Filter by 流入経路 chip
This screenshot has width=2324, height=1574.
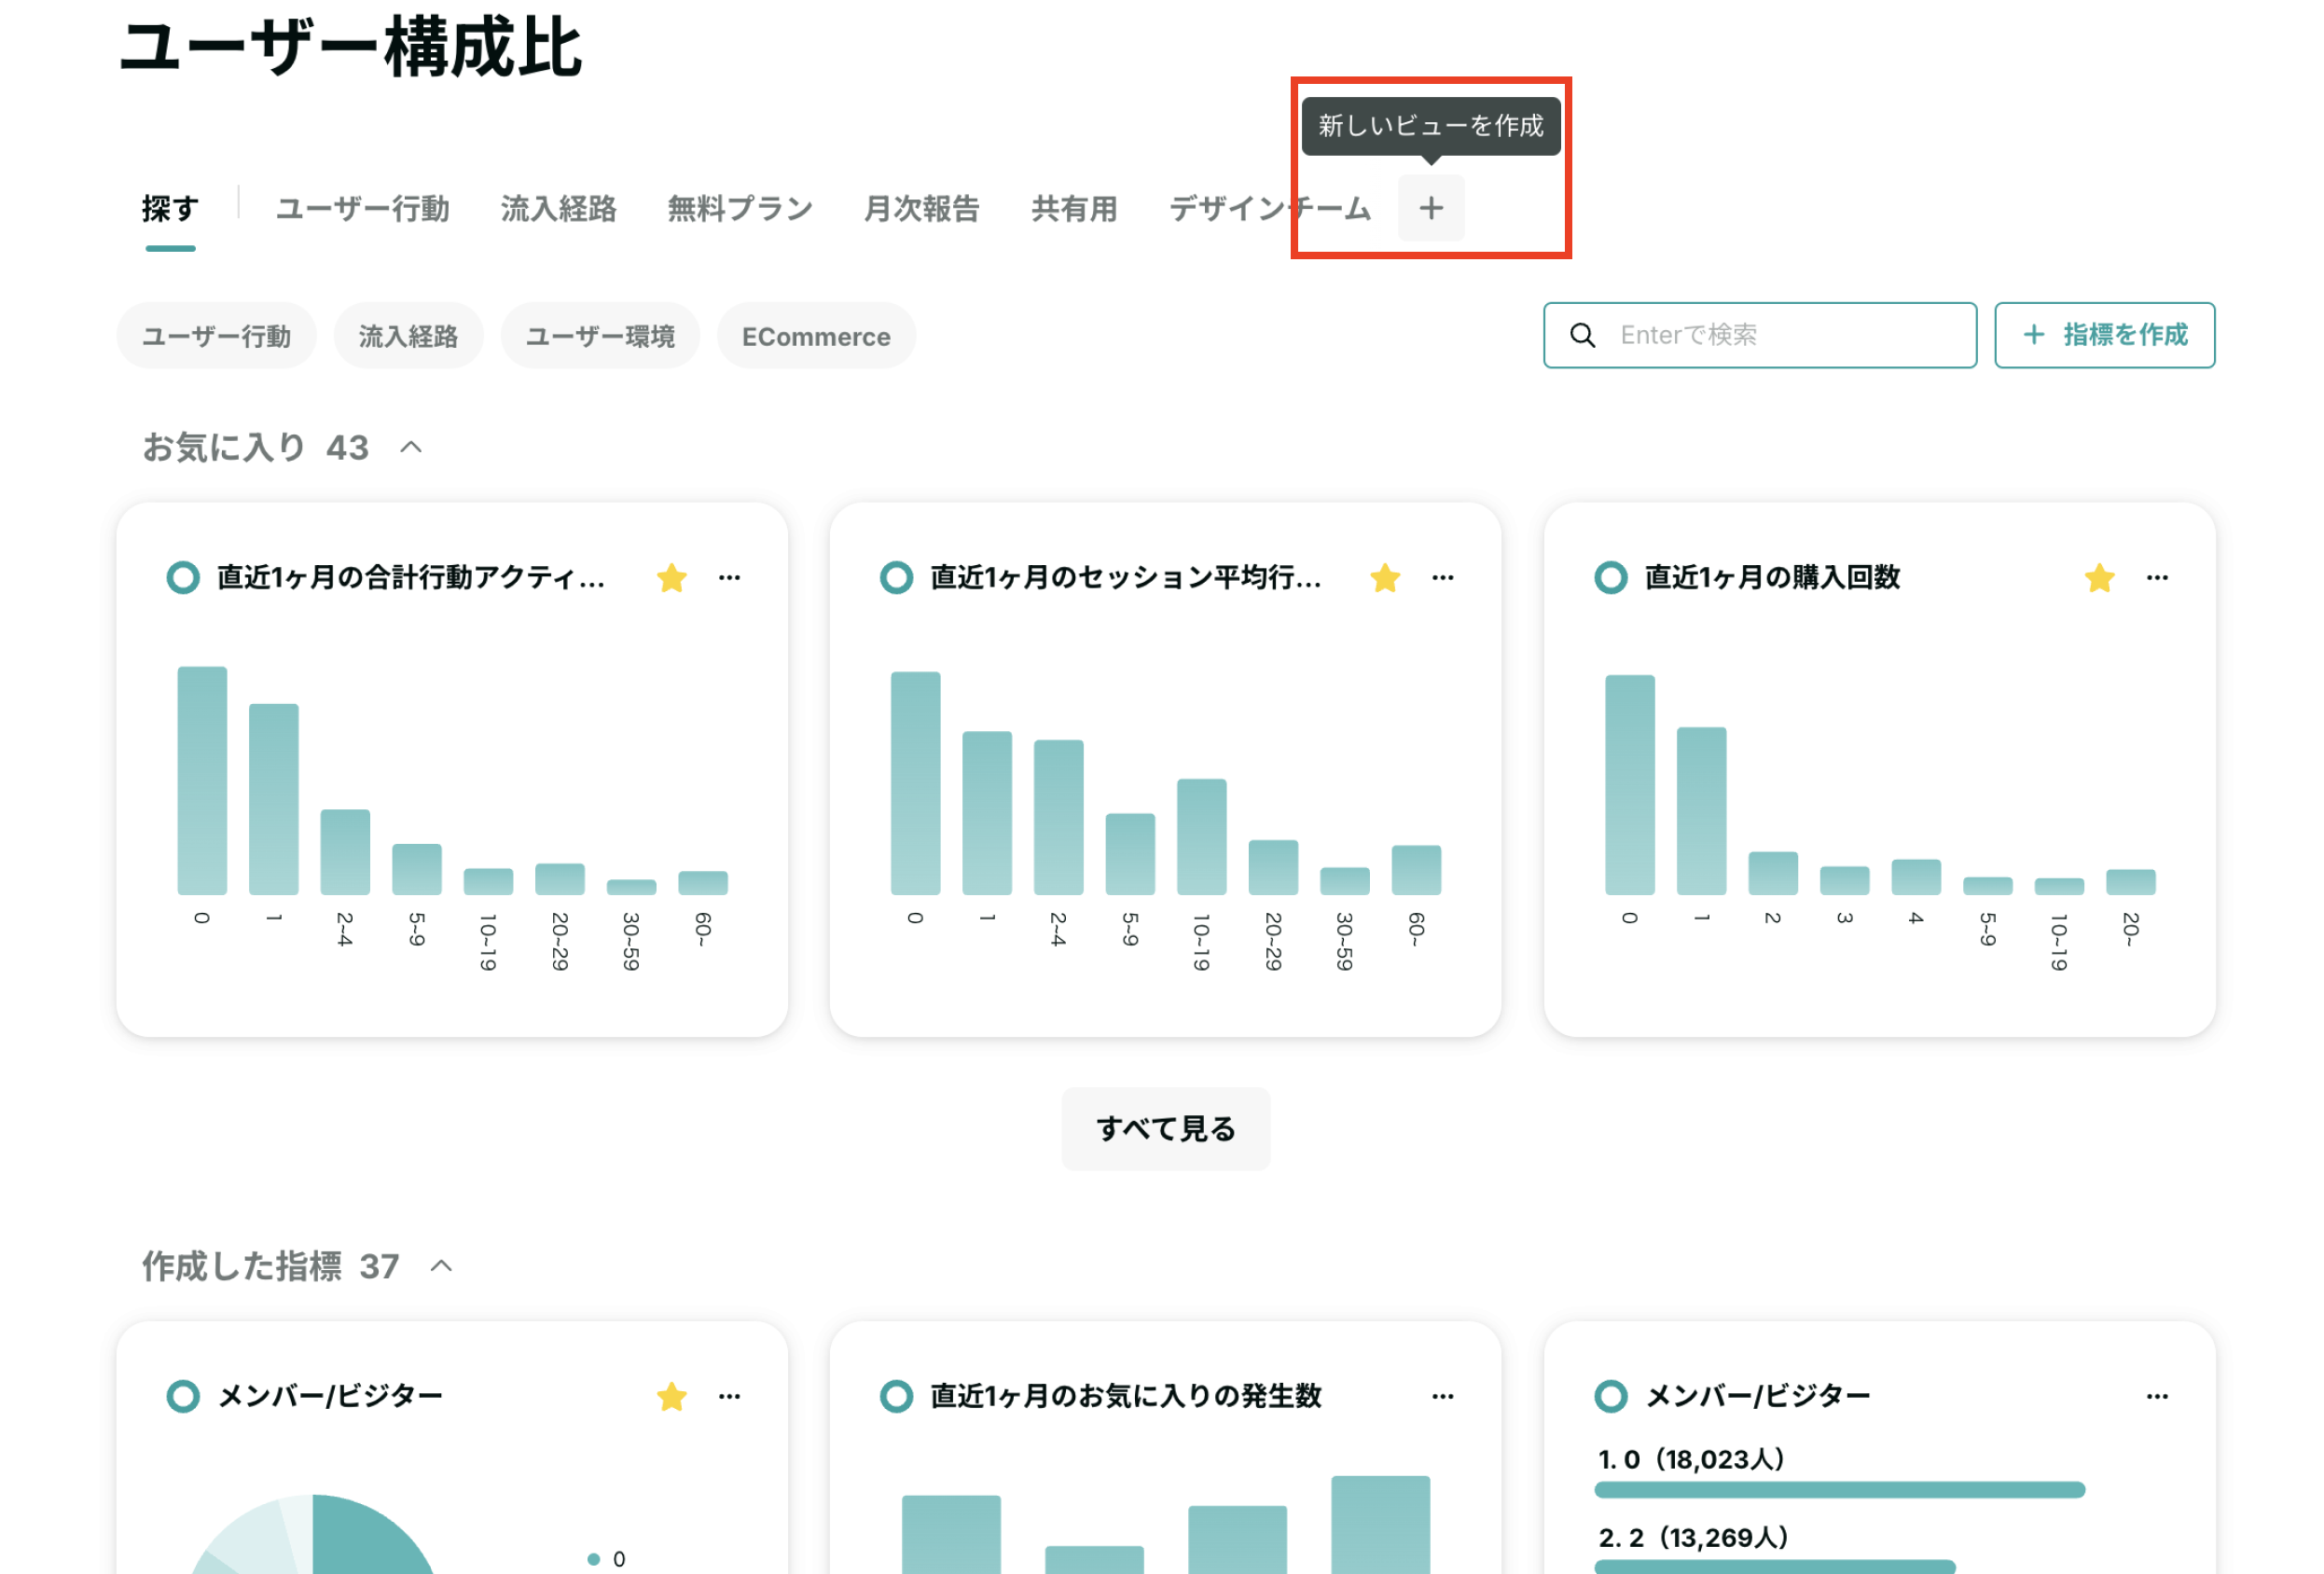pyautogui.click(x=409, y=336)
